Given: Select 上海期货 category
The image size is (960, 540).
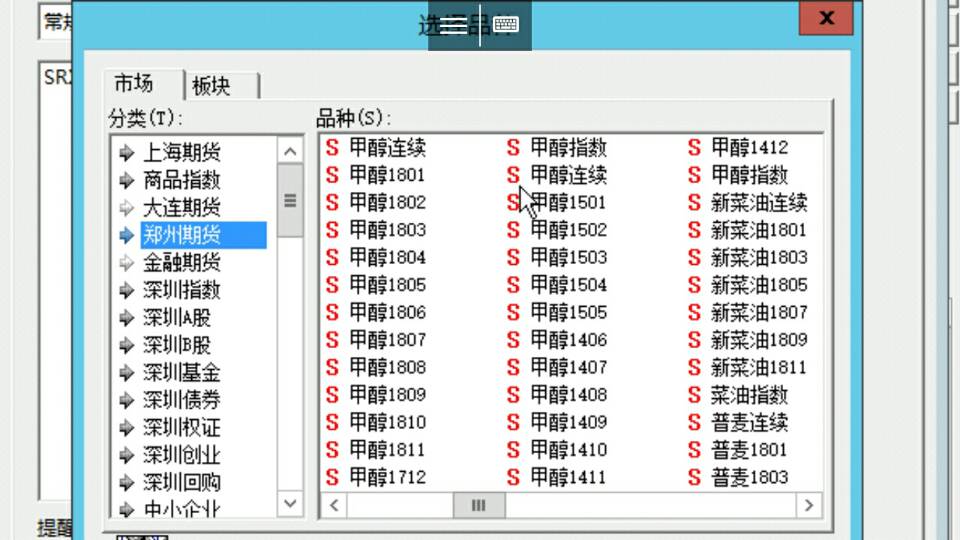Looking at the screenshot, I should click(x=181, y=152).
